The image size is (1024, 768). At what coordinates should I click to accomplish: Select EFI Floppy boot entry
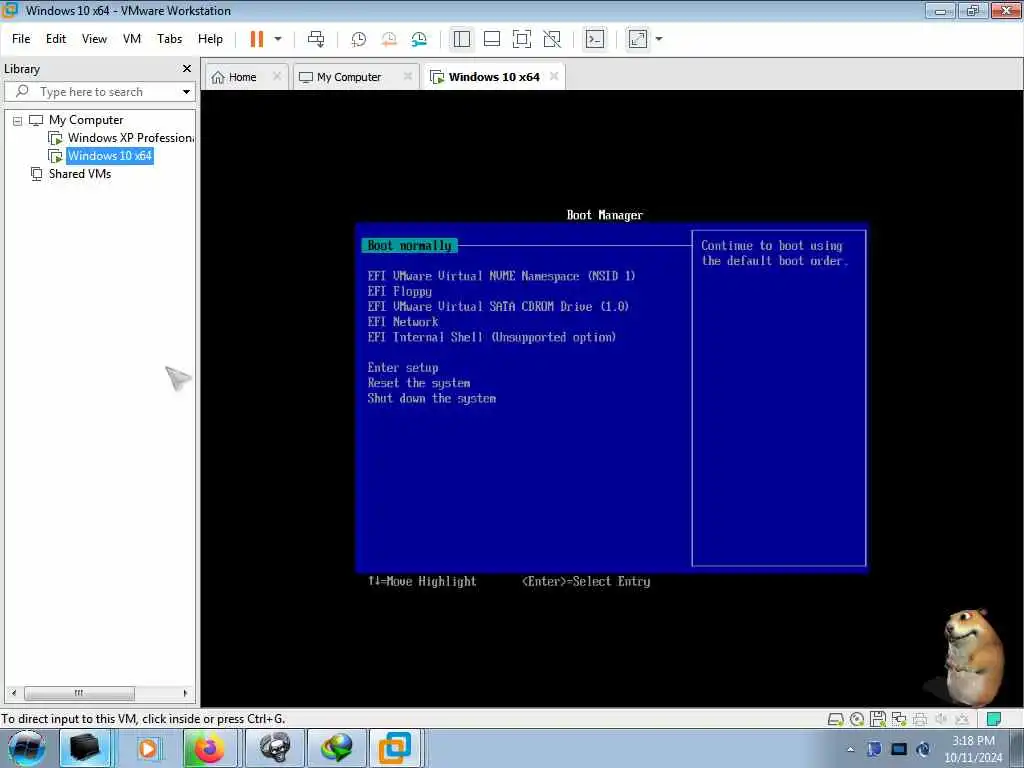click(400, 291)
